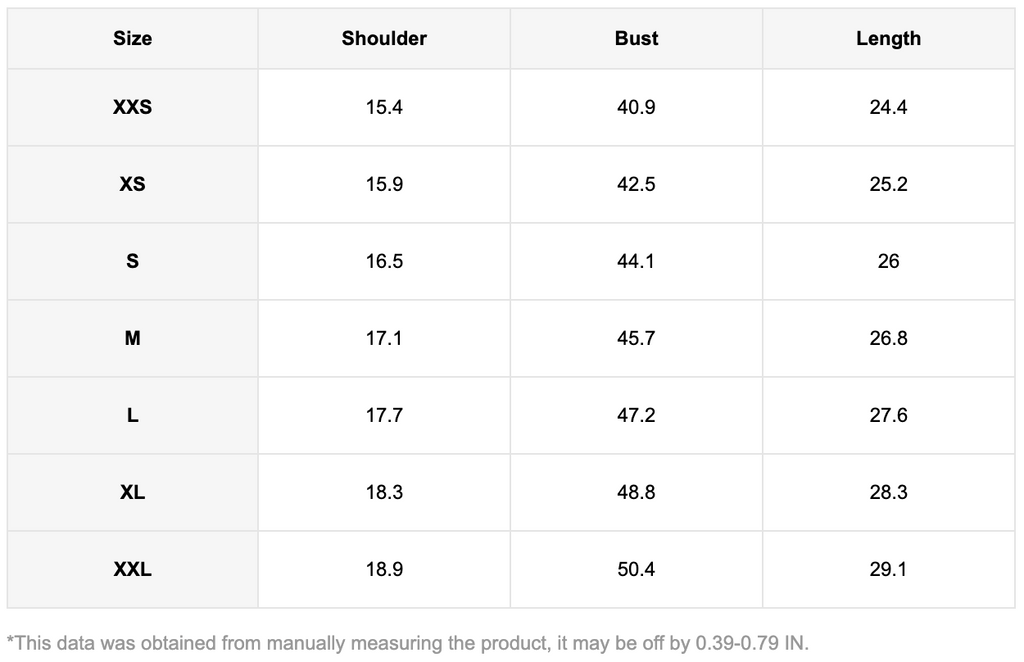The width and height of the screenshot is (1024, 662).
Task: Click the XL length value 28.3
Action: point(888,492)
